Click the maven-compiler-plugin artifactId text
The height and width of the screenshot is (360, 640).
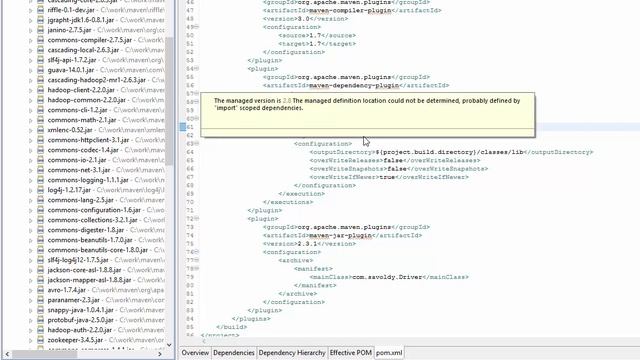click(350, 11)
